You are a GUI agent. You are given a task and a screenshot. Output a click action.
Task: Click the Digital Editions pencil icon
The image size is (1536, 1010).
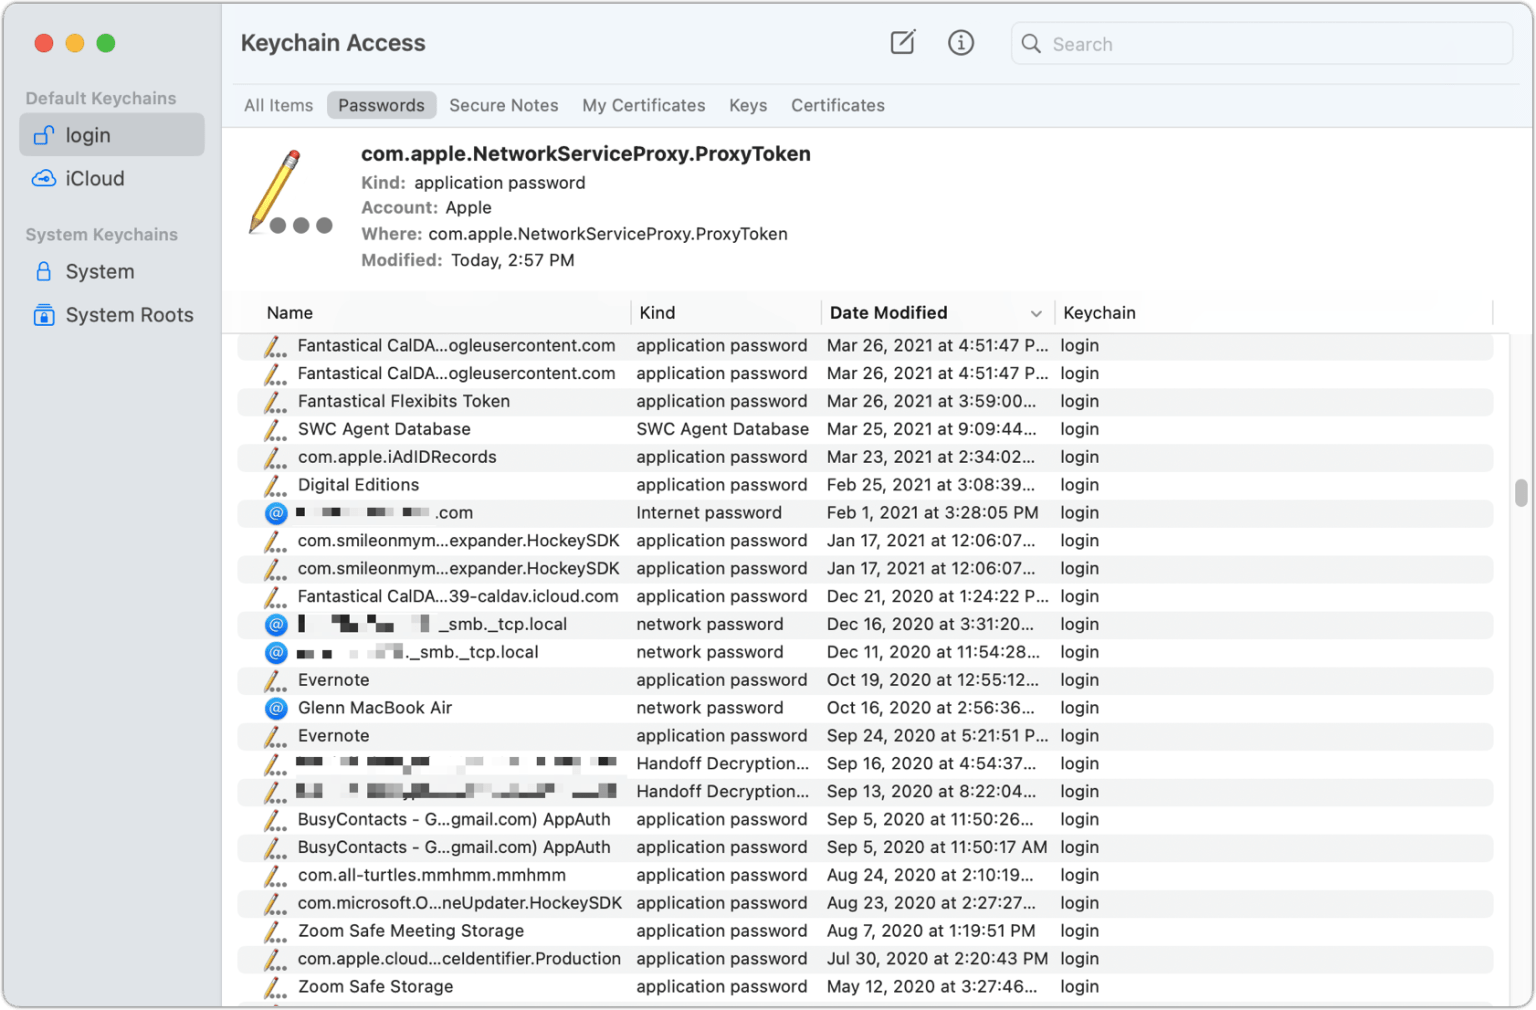coord(274,486)
